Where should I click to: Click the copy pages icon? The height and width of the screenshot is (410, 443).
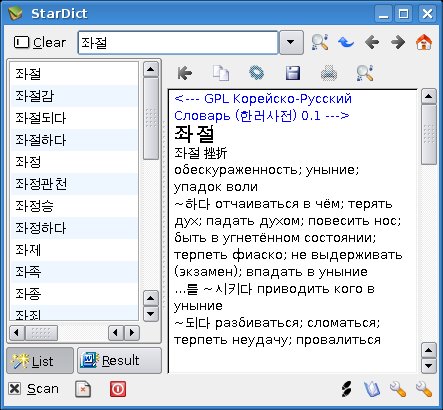click(x=221, y=73)
